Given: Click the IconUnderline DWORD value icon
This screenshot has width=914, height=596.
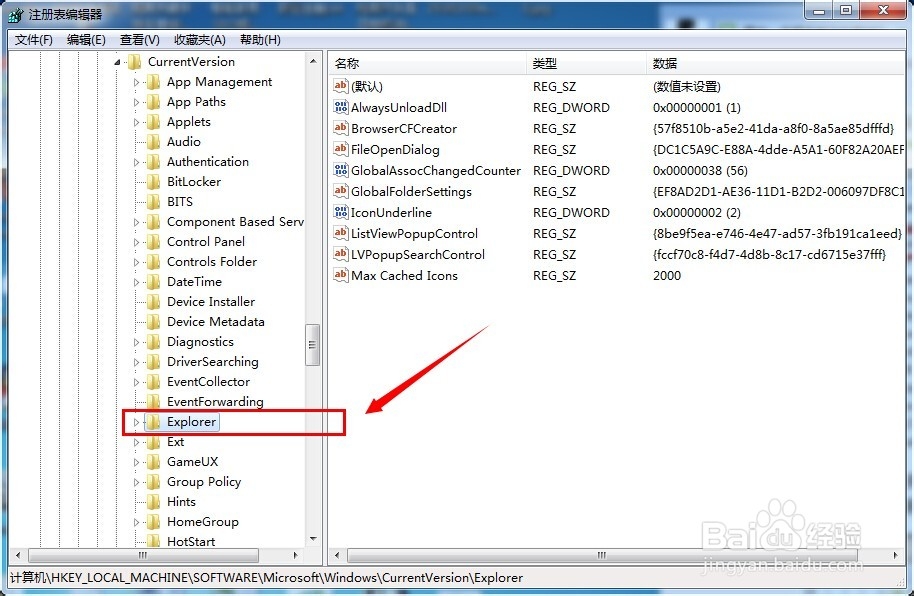Looking at the screenshot, I should point(340,212).
